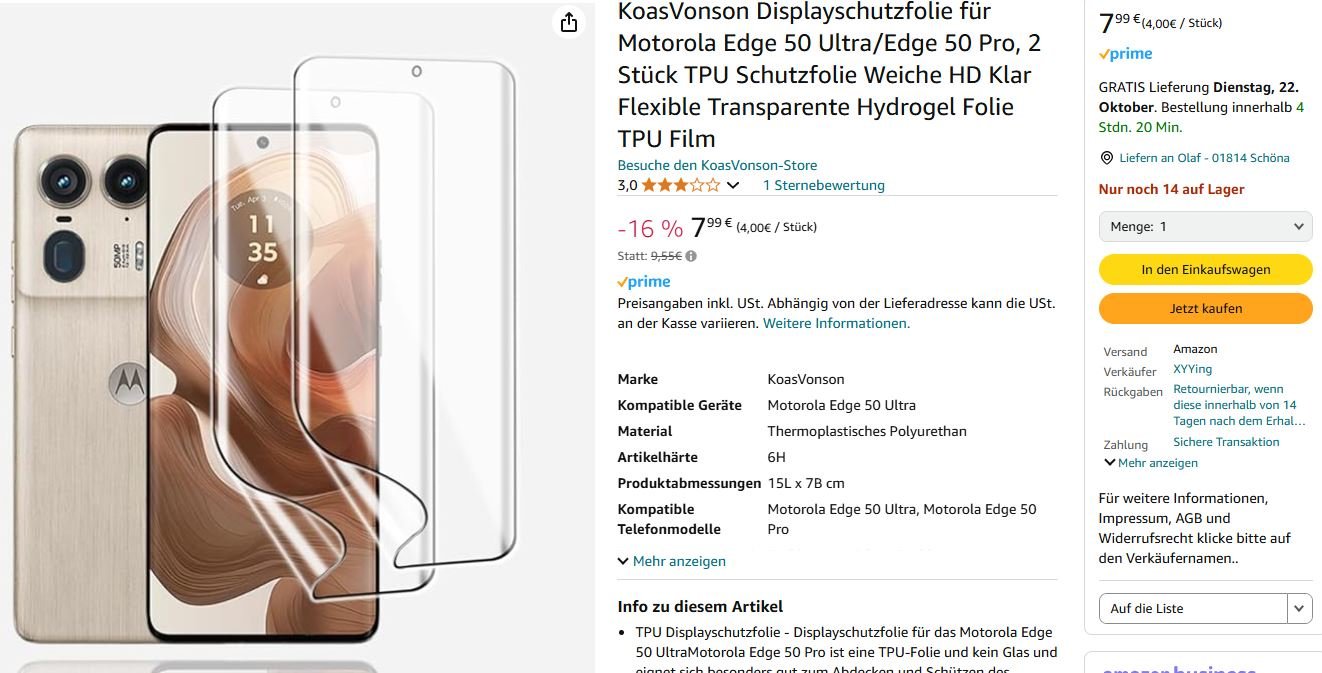1322x673 pixels.
Task: Click the prime logo in the buy box
Action: [x=1125, y=54]
